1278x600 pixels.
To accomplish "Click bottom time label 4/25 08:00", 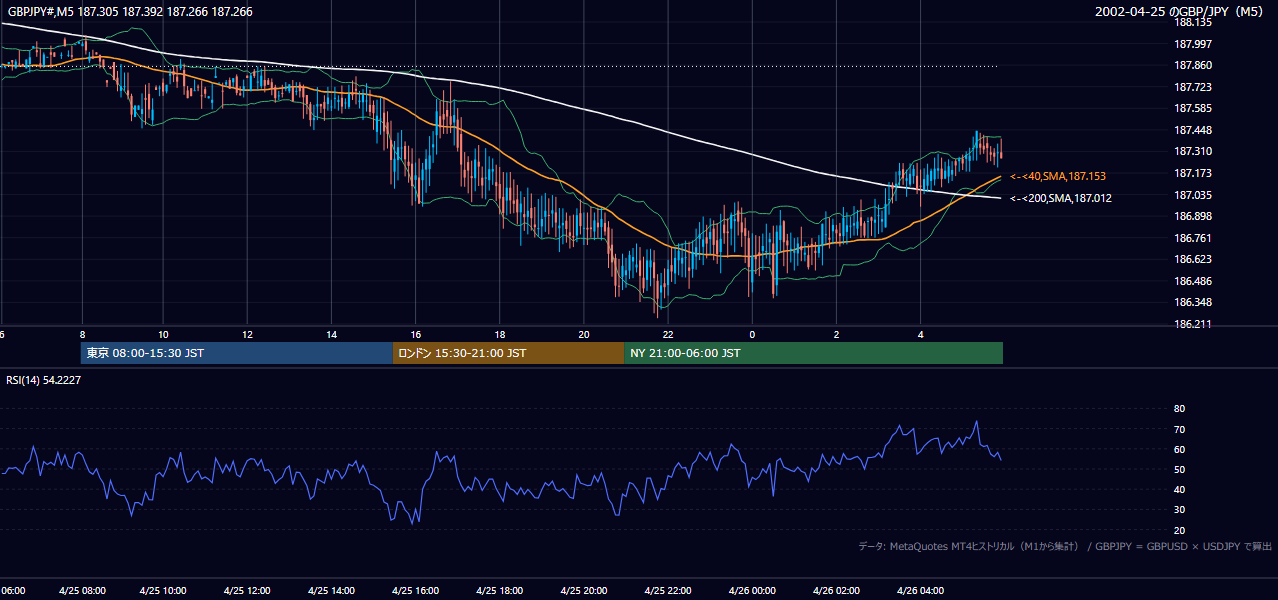I will click(81, 590).
